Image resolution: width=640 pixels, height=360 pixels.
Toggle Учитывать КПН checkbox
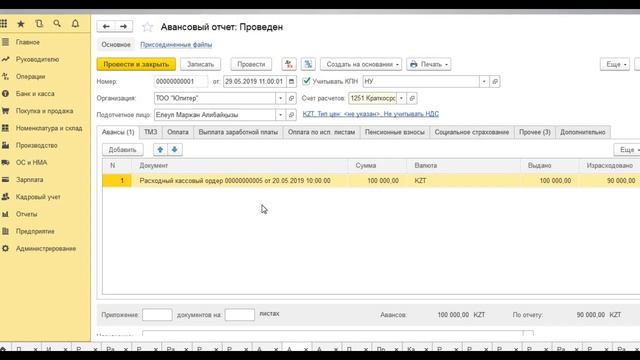click(x=307, y=81)
